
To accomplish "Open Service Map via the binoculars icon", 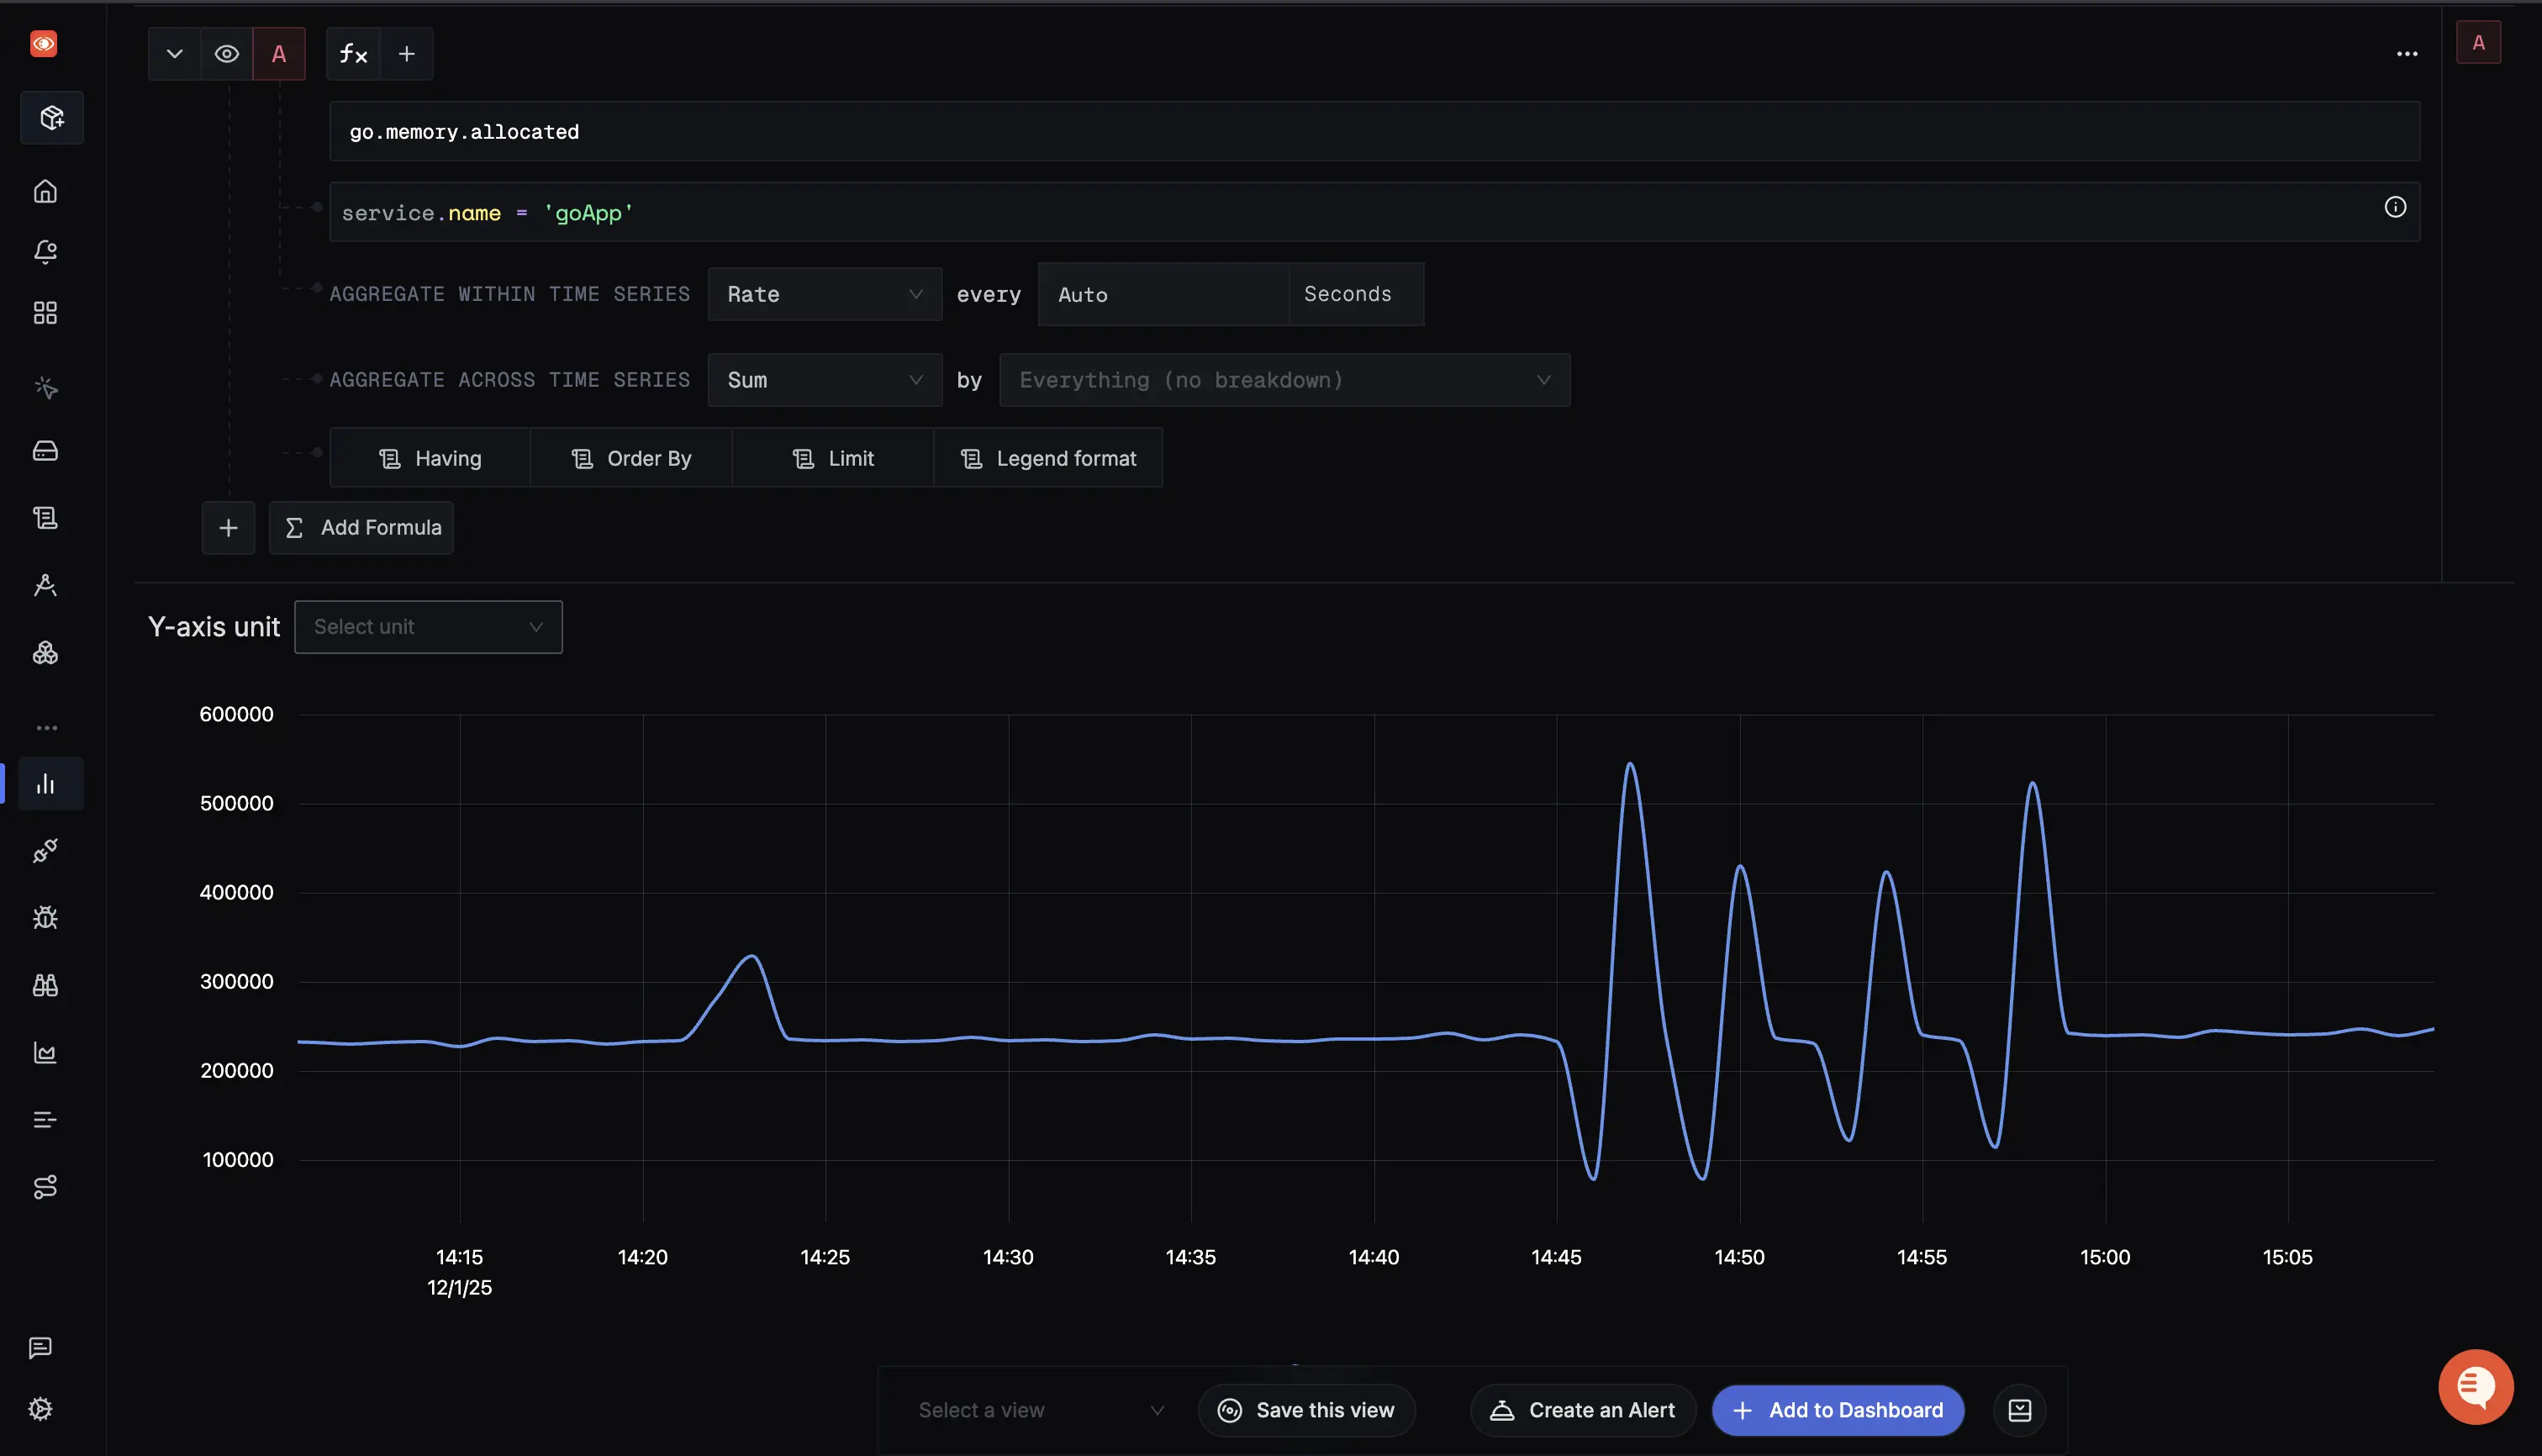I will coord(46,985).
